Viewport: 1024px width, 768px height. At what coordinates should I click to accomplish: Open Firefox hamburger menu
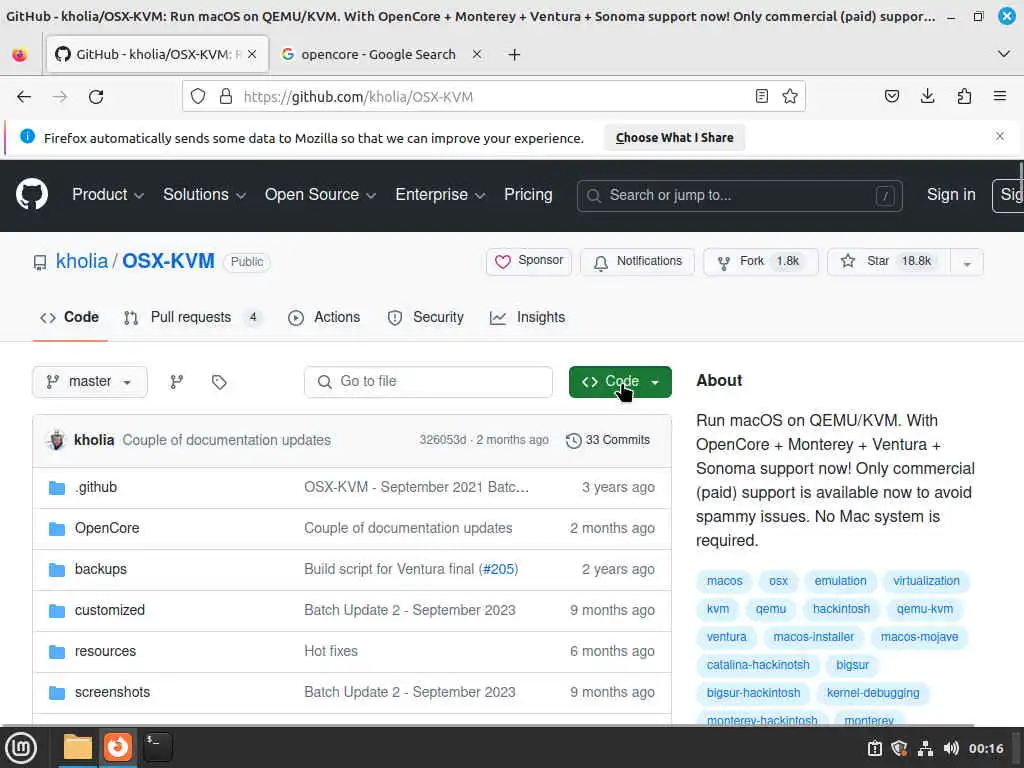(1000, 97)
